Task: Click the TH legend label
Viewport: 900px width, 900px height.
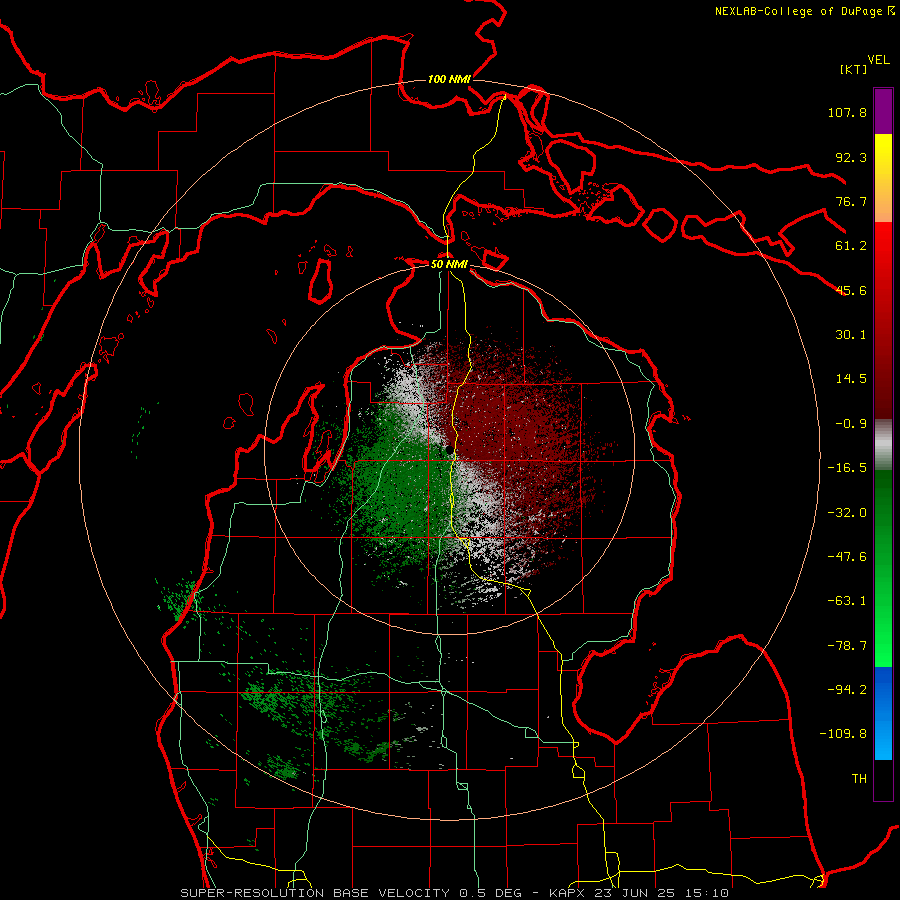Action: (859, 779)
